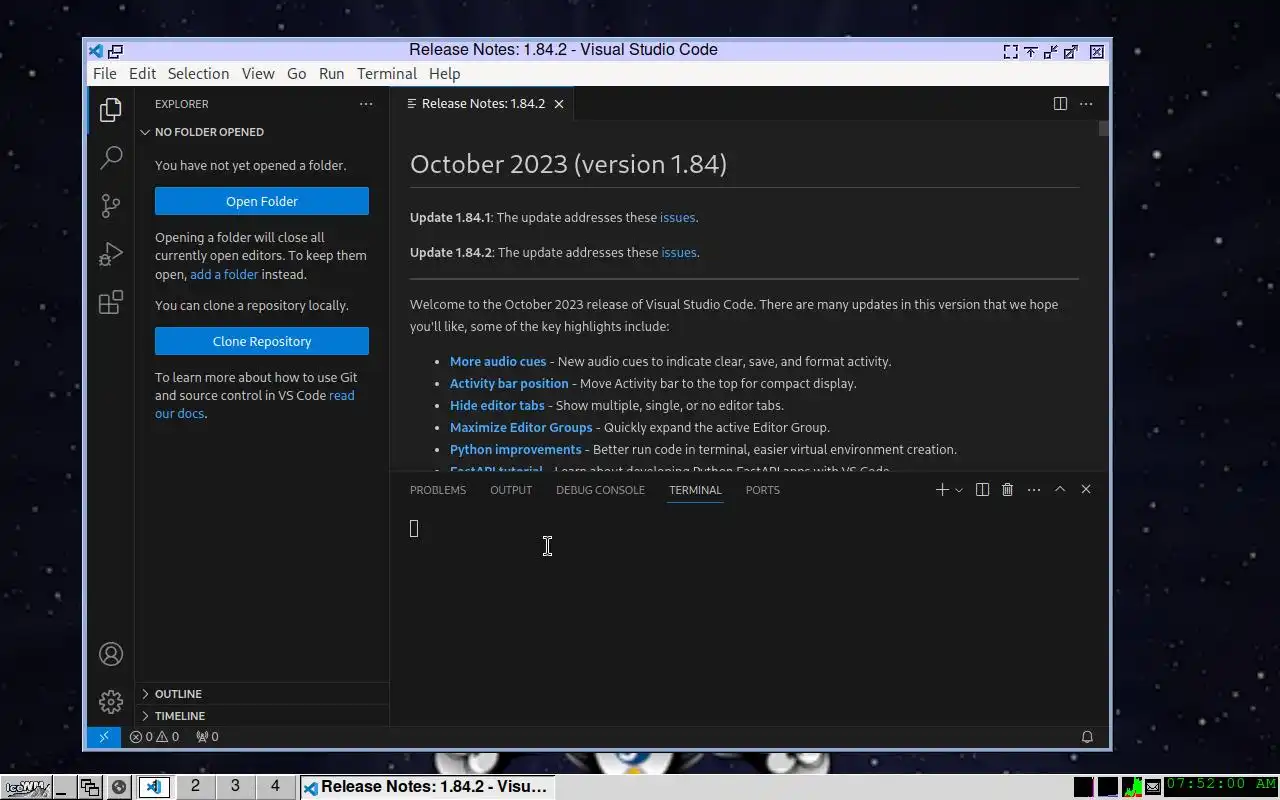Click the forwarded ports indicator in status bar
This screenshot has height=800, width=1280.
point(207,737)
